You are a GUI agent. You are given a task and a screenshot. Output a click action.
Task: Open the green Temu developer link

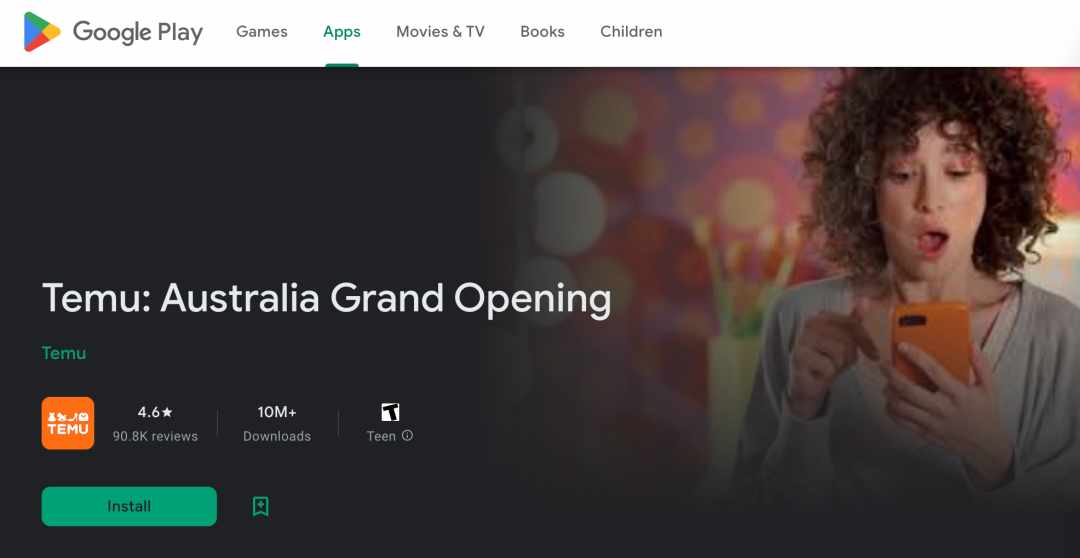[64, 353]
